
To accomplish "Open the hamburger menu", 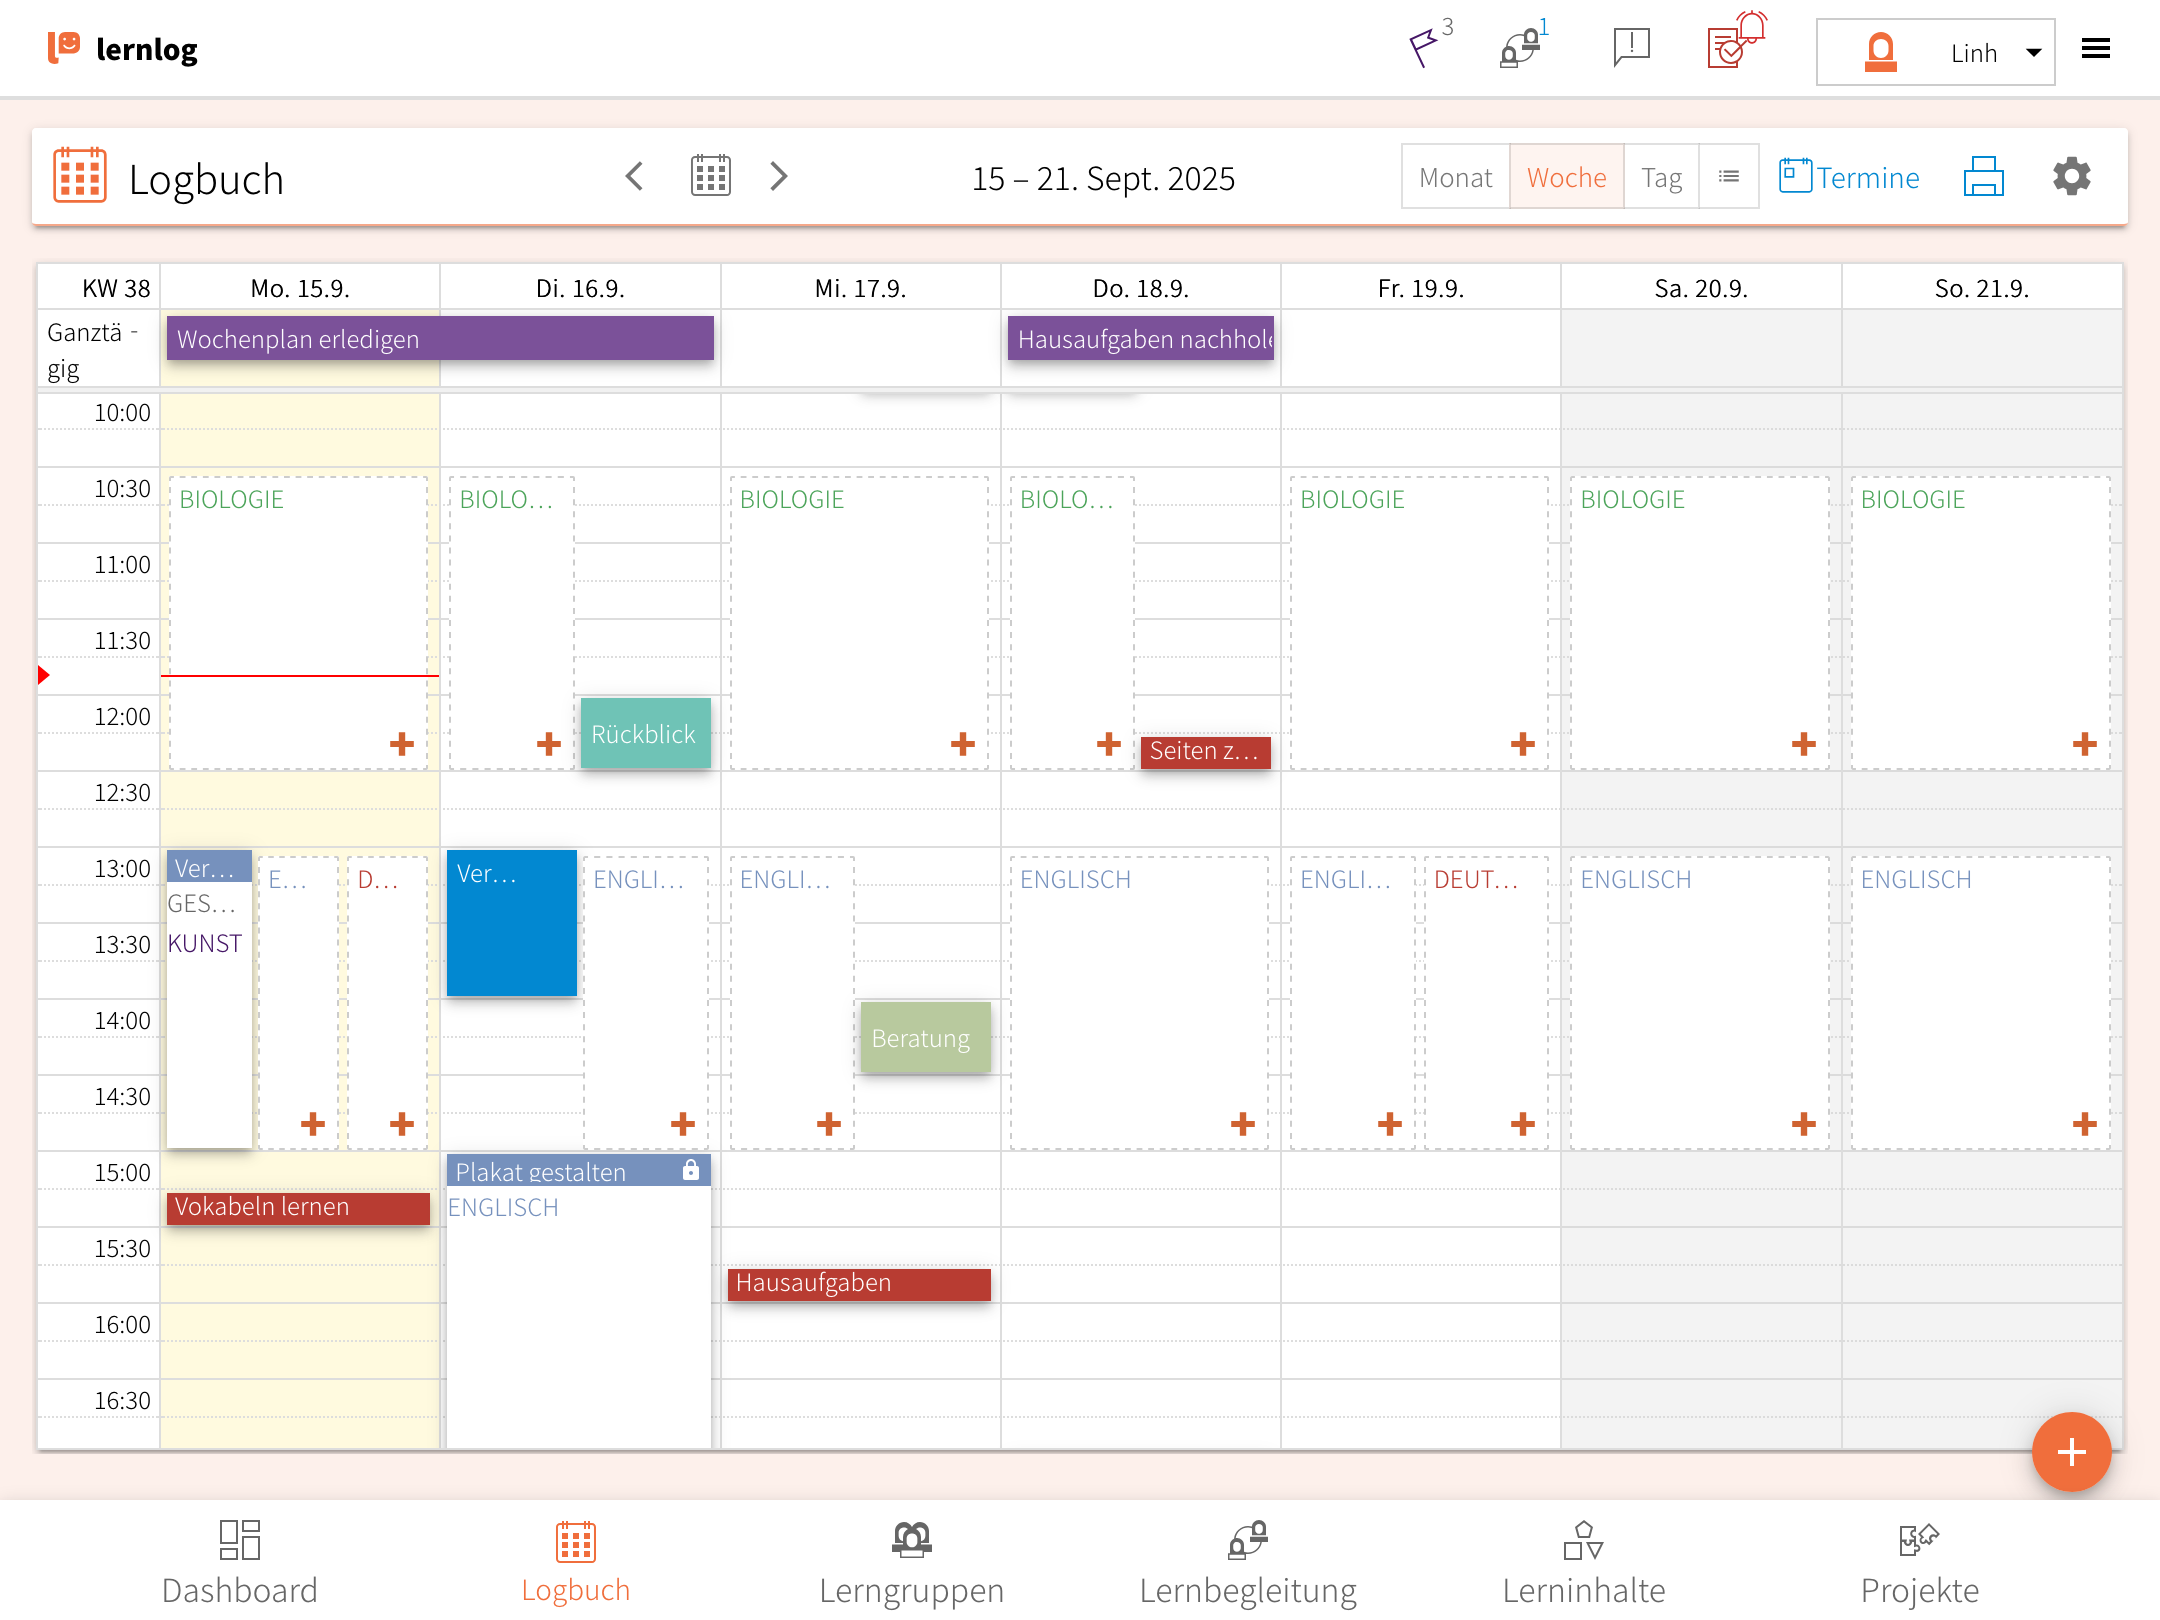I will coord(2096,49).
